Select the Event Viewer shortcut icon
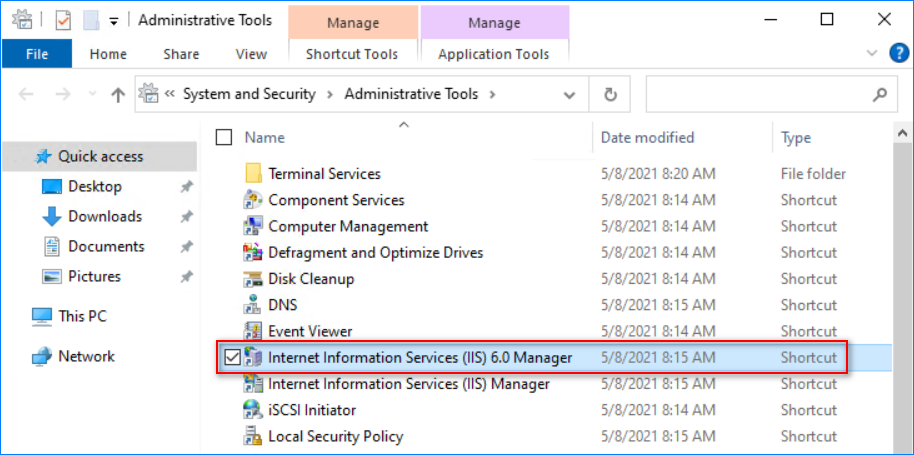This screenshot has height=455, width=914. click(x=252, y=331)
